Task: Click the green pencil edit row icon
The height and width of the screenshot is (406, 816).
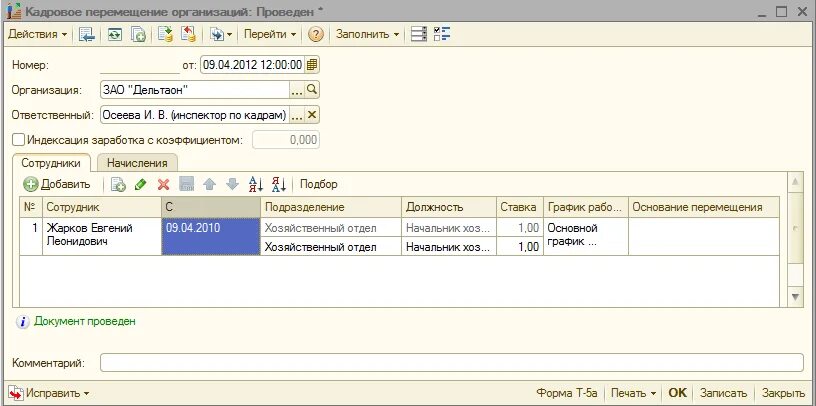Action: 141,184
